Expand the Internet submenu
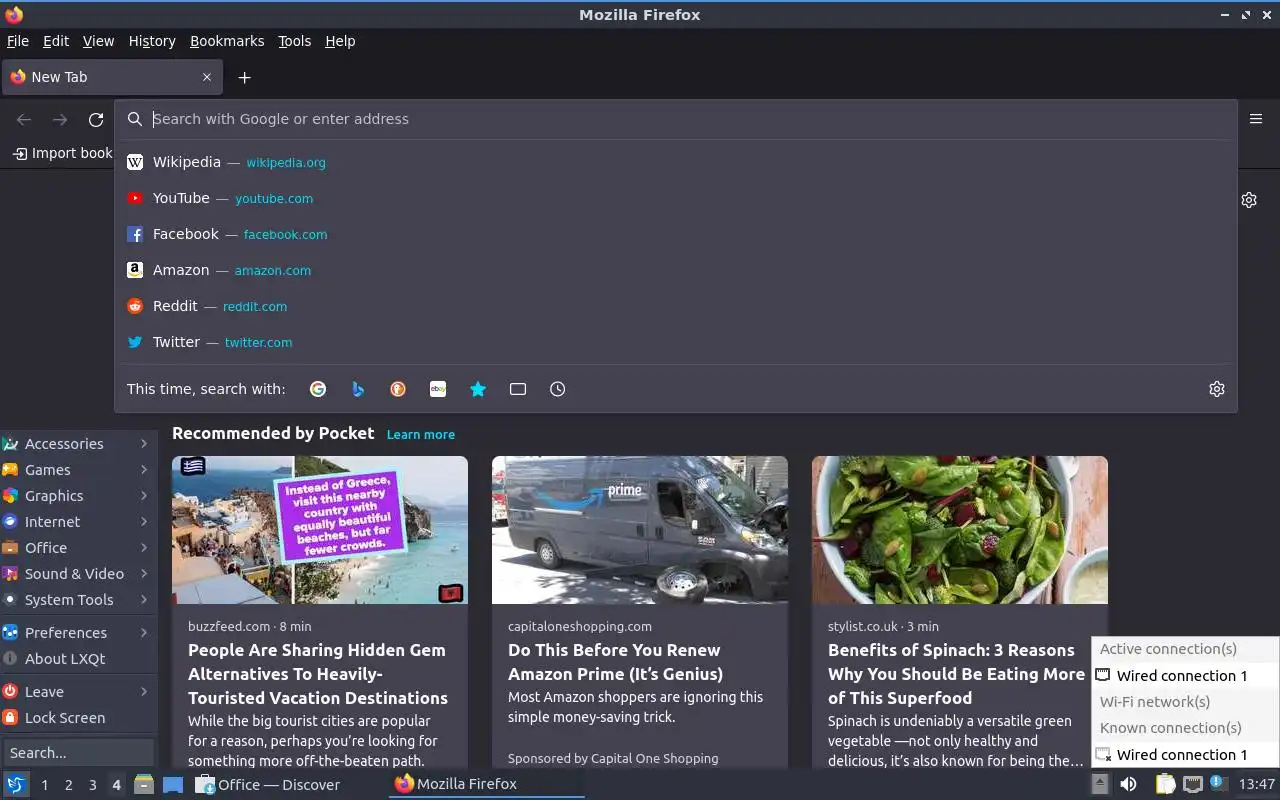1280x800 pixels. (x=79, y=522)
